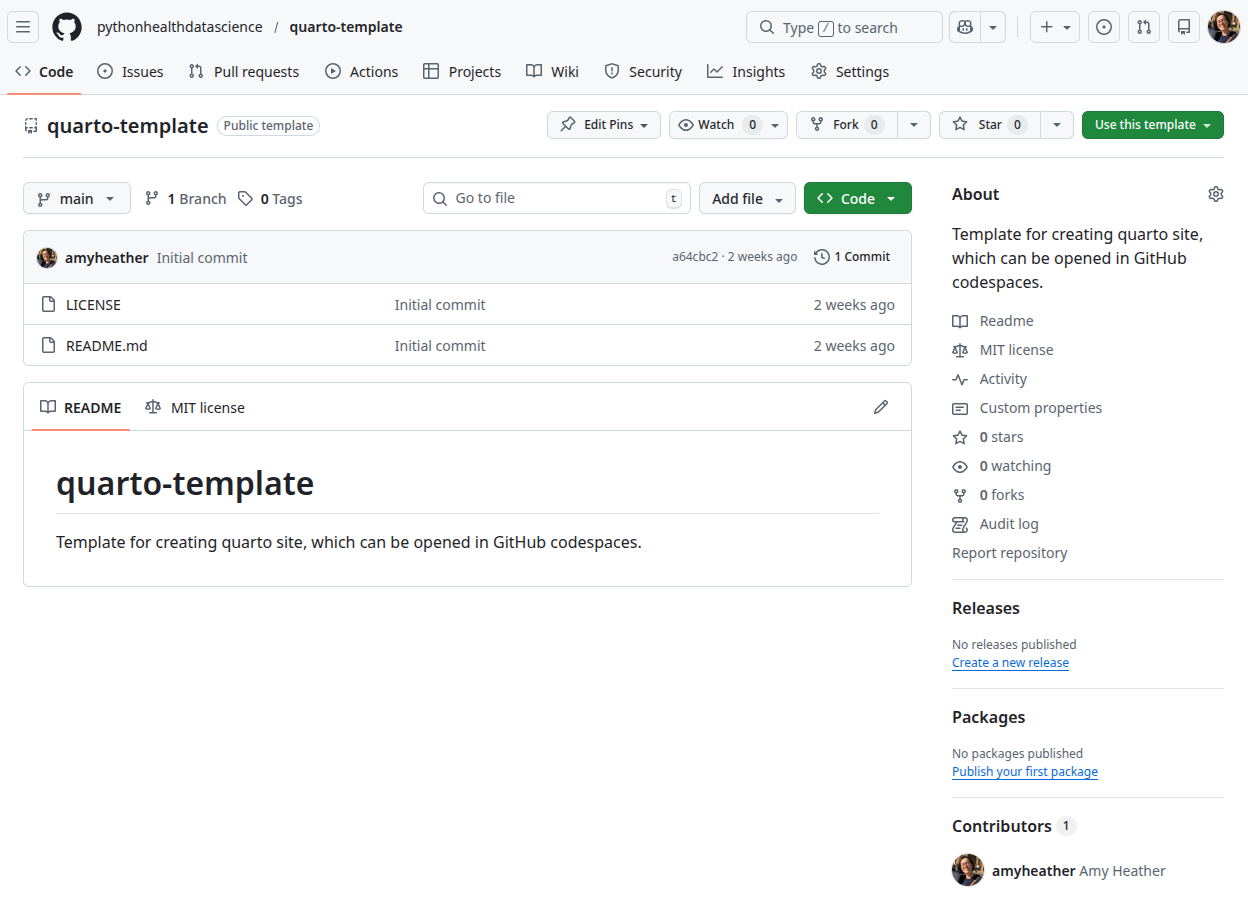Open the green Code dropdown
1248x907 pixels.
857,198
